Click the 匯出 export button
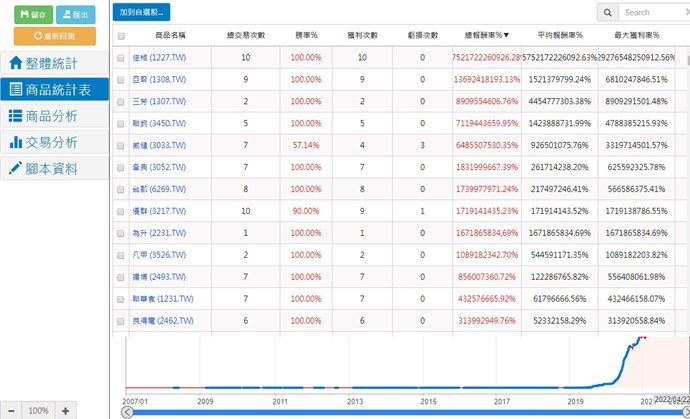 tap(76, 14)
